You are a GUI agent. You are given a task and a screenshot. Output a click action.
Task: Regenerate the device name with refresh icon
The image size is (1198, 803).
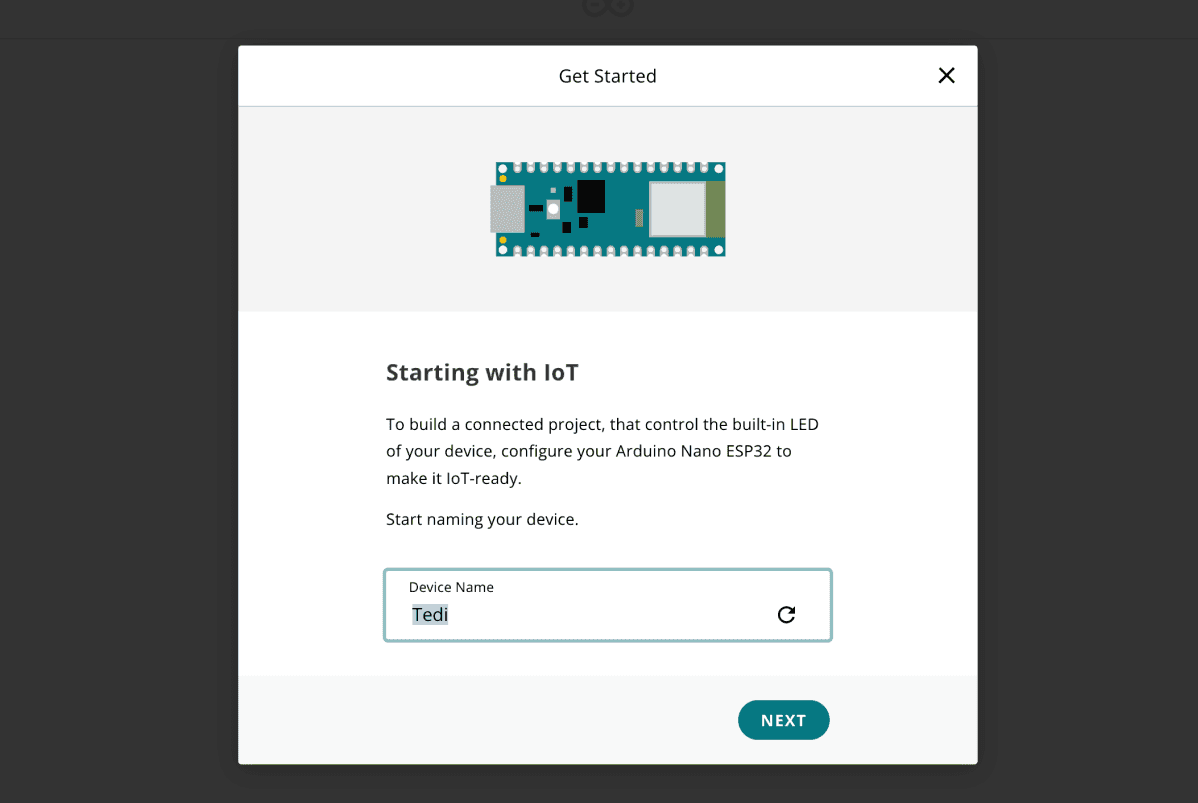point(786,615)
